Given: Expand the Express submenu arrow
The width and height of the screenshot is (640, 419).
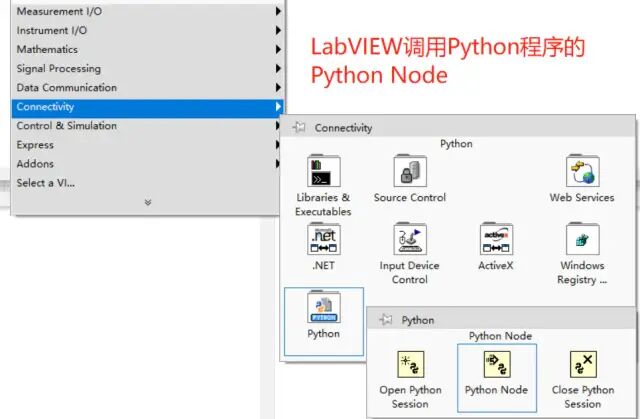Looking at the screenshot, I should click(278, 144).
